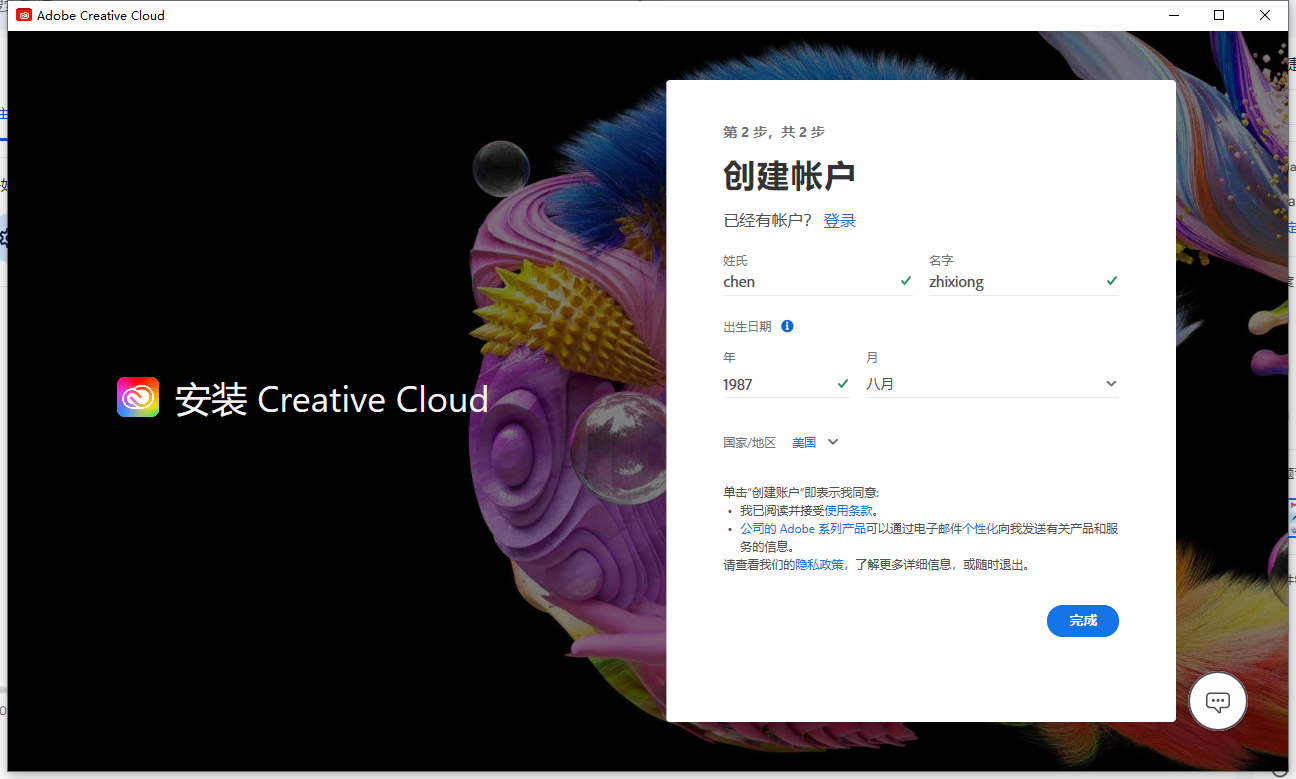The width and height of the screenshot is (1296, 779).
Task: Click the green checkmark beside chen
Action: pyautogui.click(x=906, y=281)
